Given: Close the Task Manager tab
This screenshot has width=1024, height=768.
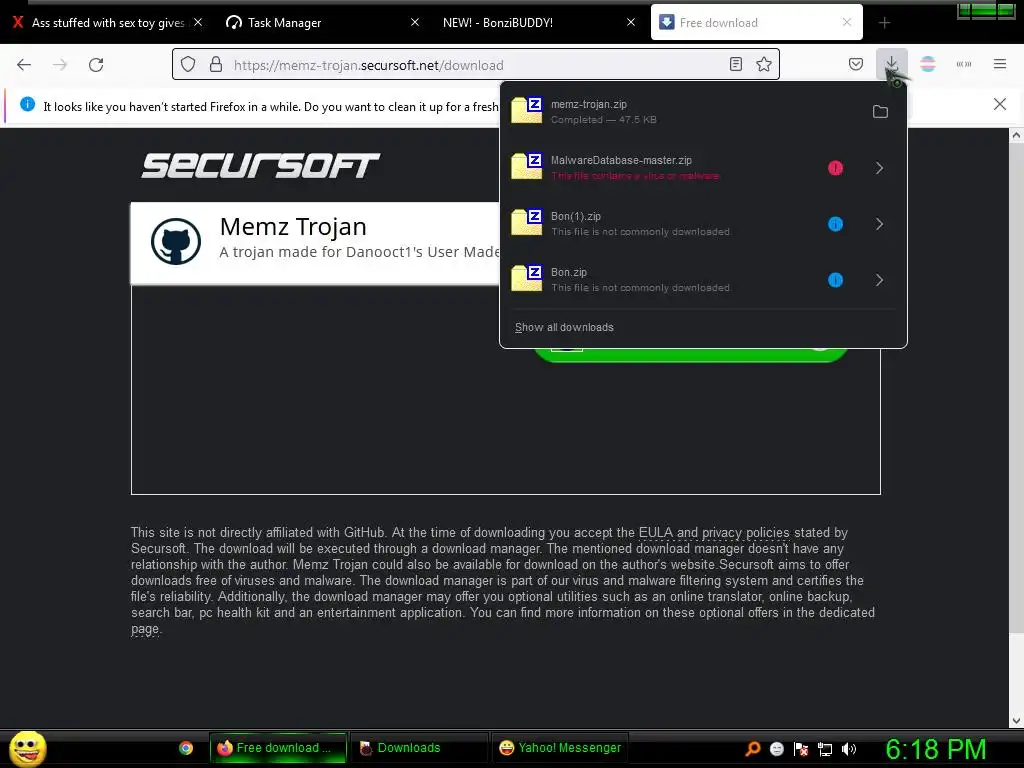Looking at the screenshot, I should pyautogui.click(x=415, y=22).
